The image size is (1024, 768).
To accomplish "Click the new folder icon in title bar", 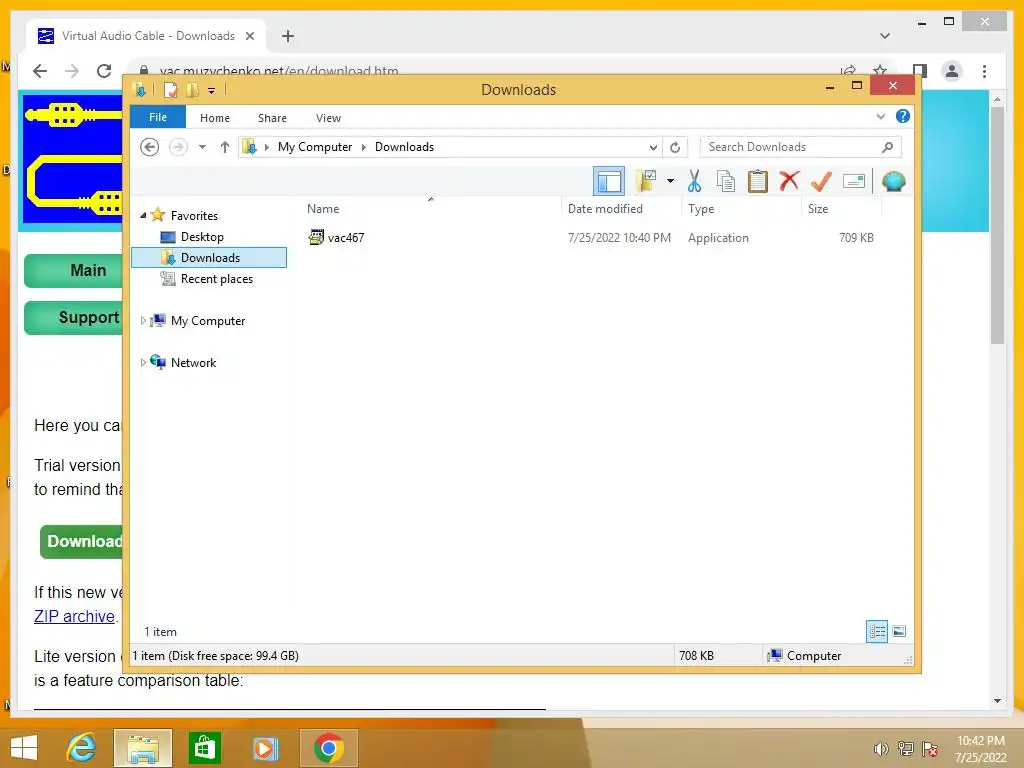I will pos(193,90).
